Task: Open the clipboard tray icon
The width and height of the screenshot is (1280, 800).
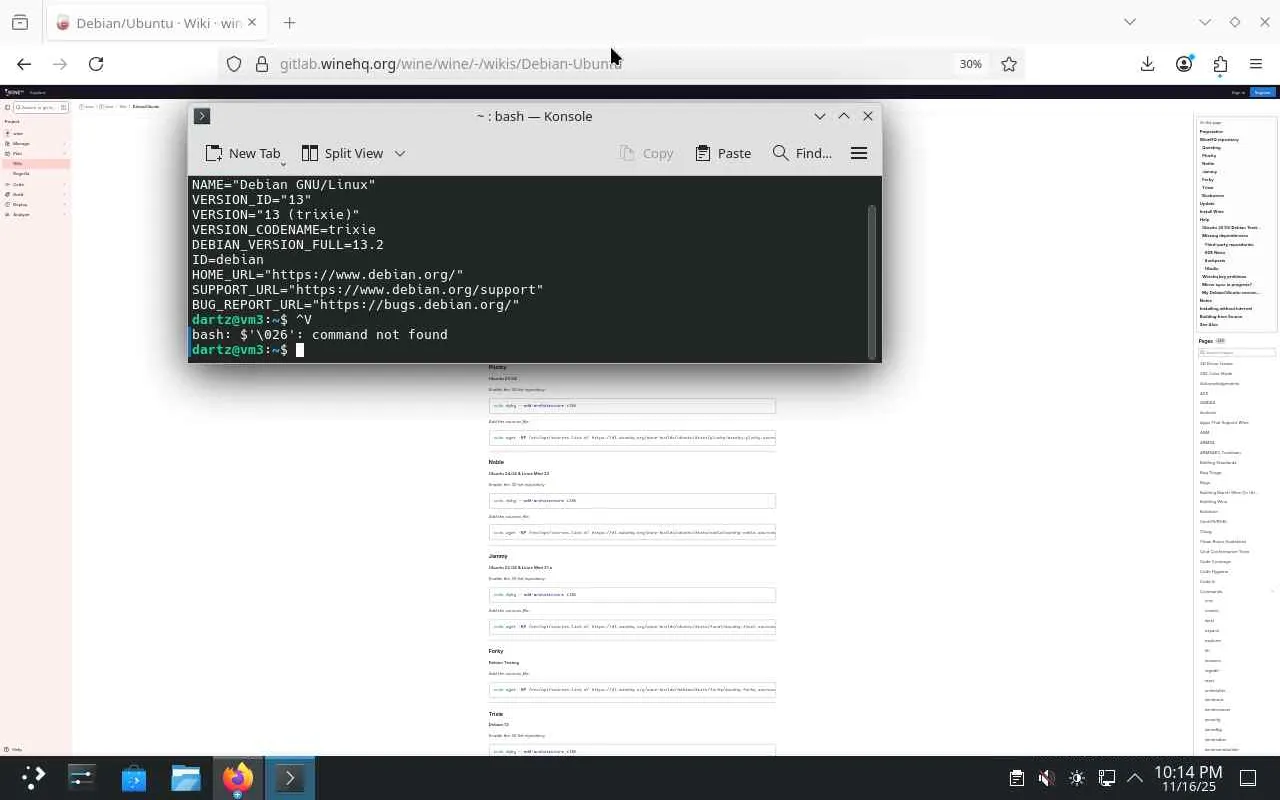Action: [1016, 778]
